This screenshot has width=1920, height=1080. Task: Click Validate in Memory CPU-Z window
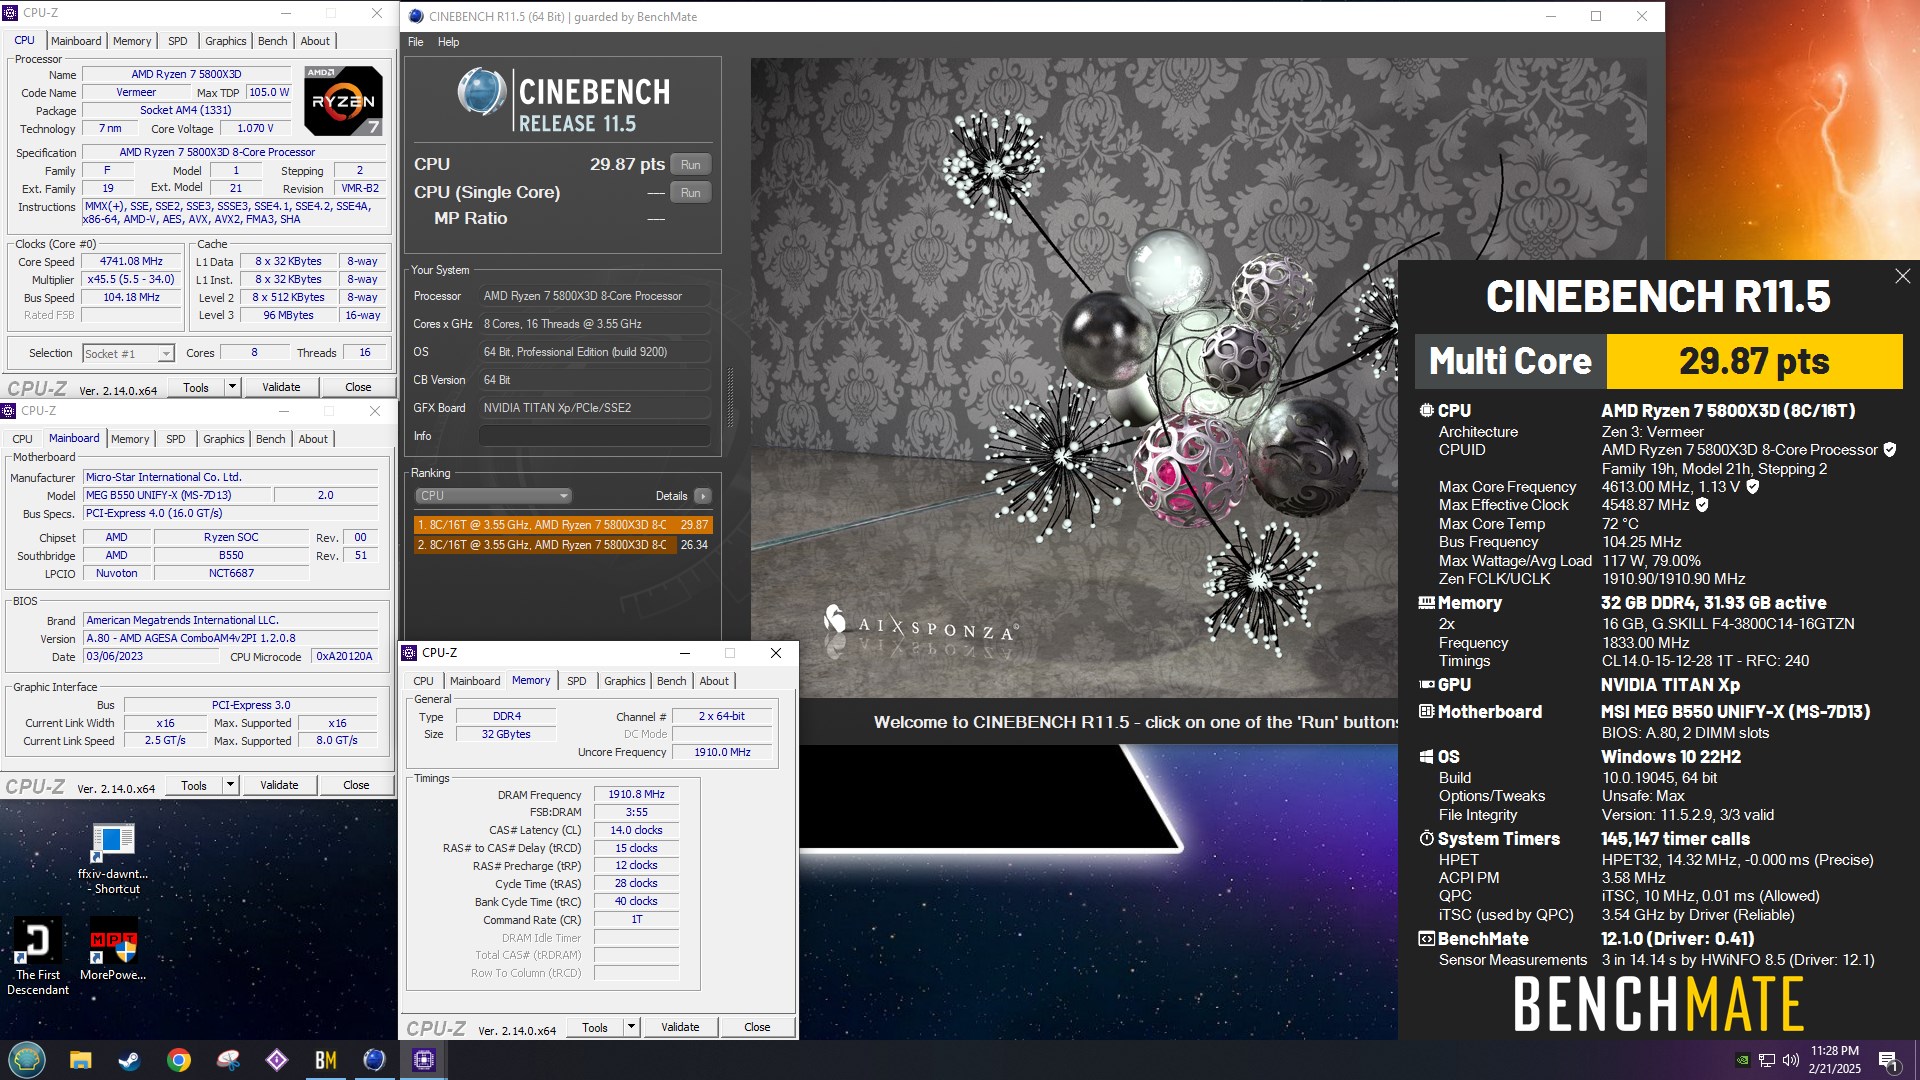click(x=680, y=1027)
